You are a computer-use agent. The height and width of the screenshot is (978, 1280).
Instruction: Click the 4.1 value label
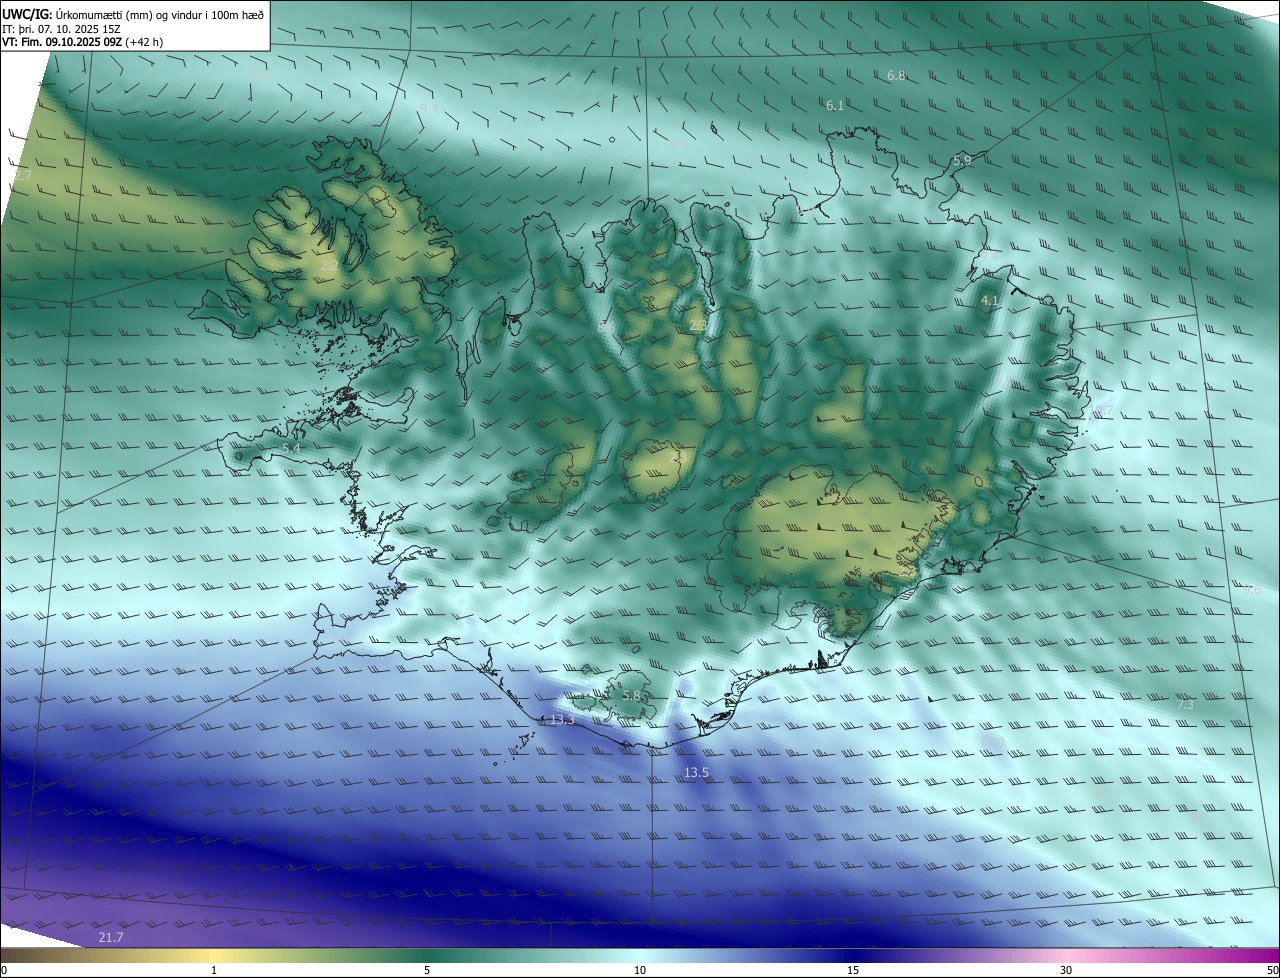pos(990,300)
